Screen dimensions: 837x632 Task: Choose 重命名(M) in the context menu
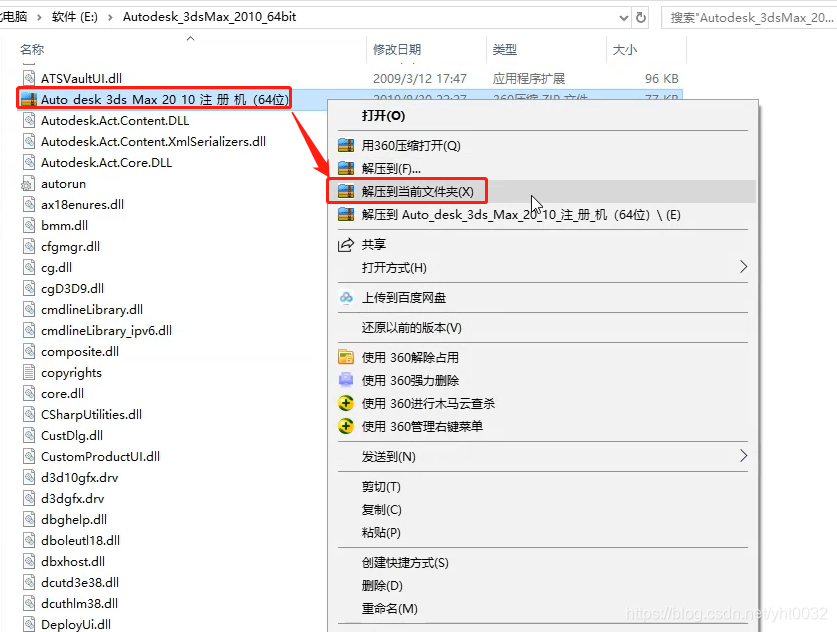(x=543, y=608)
